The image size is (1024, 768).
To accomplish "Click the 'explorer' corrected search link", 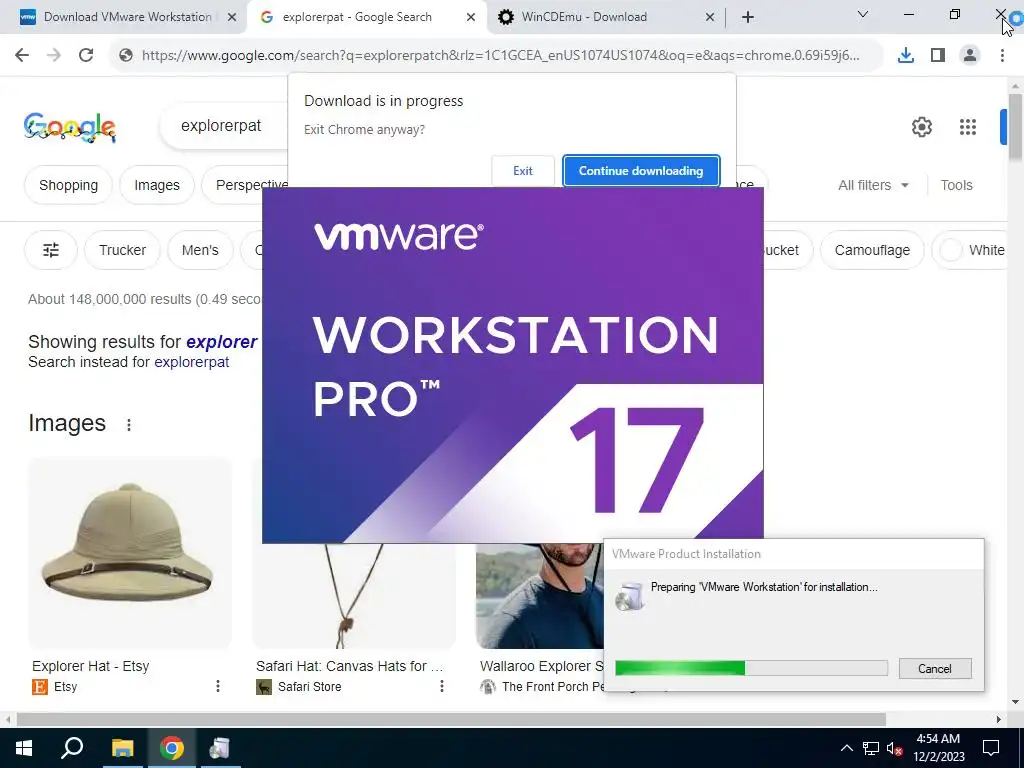I will [x=221, y=342].
